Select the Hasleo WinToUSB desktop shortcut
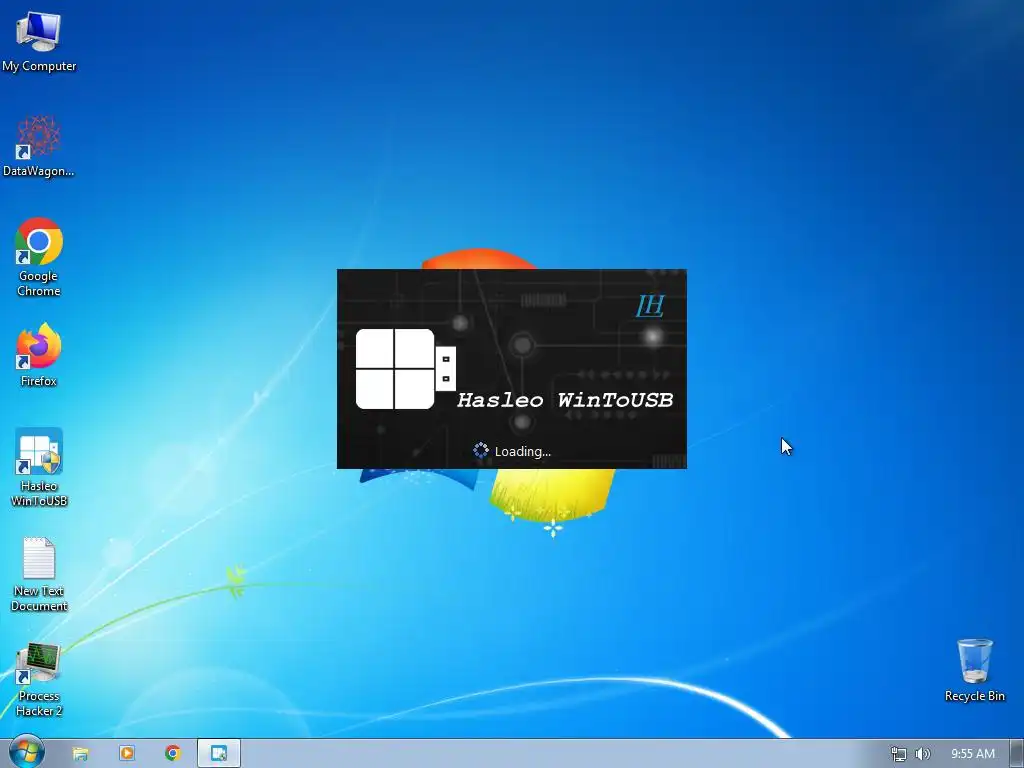The height and width of the screenshot is (768, 1024). [x=39, y=468]
